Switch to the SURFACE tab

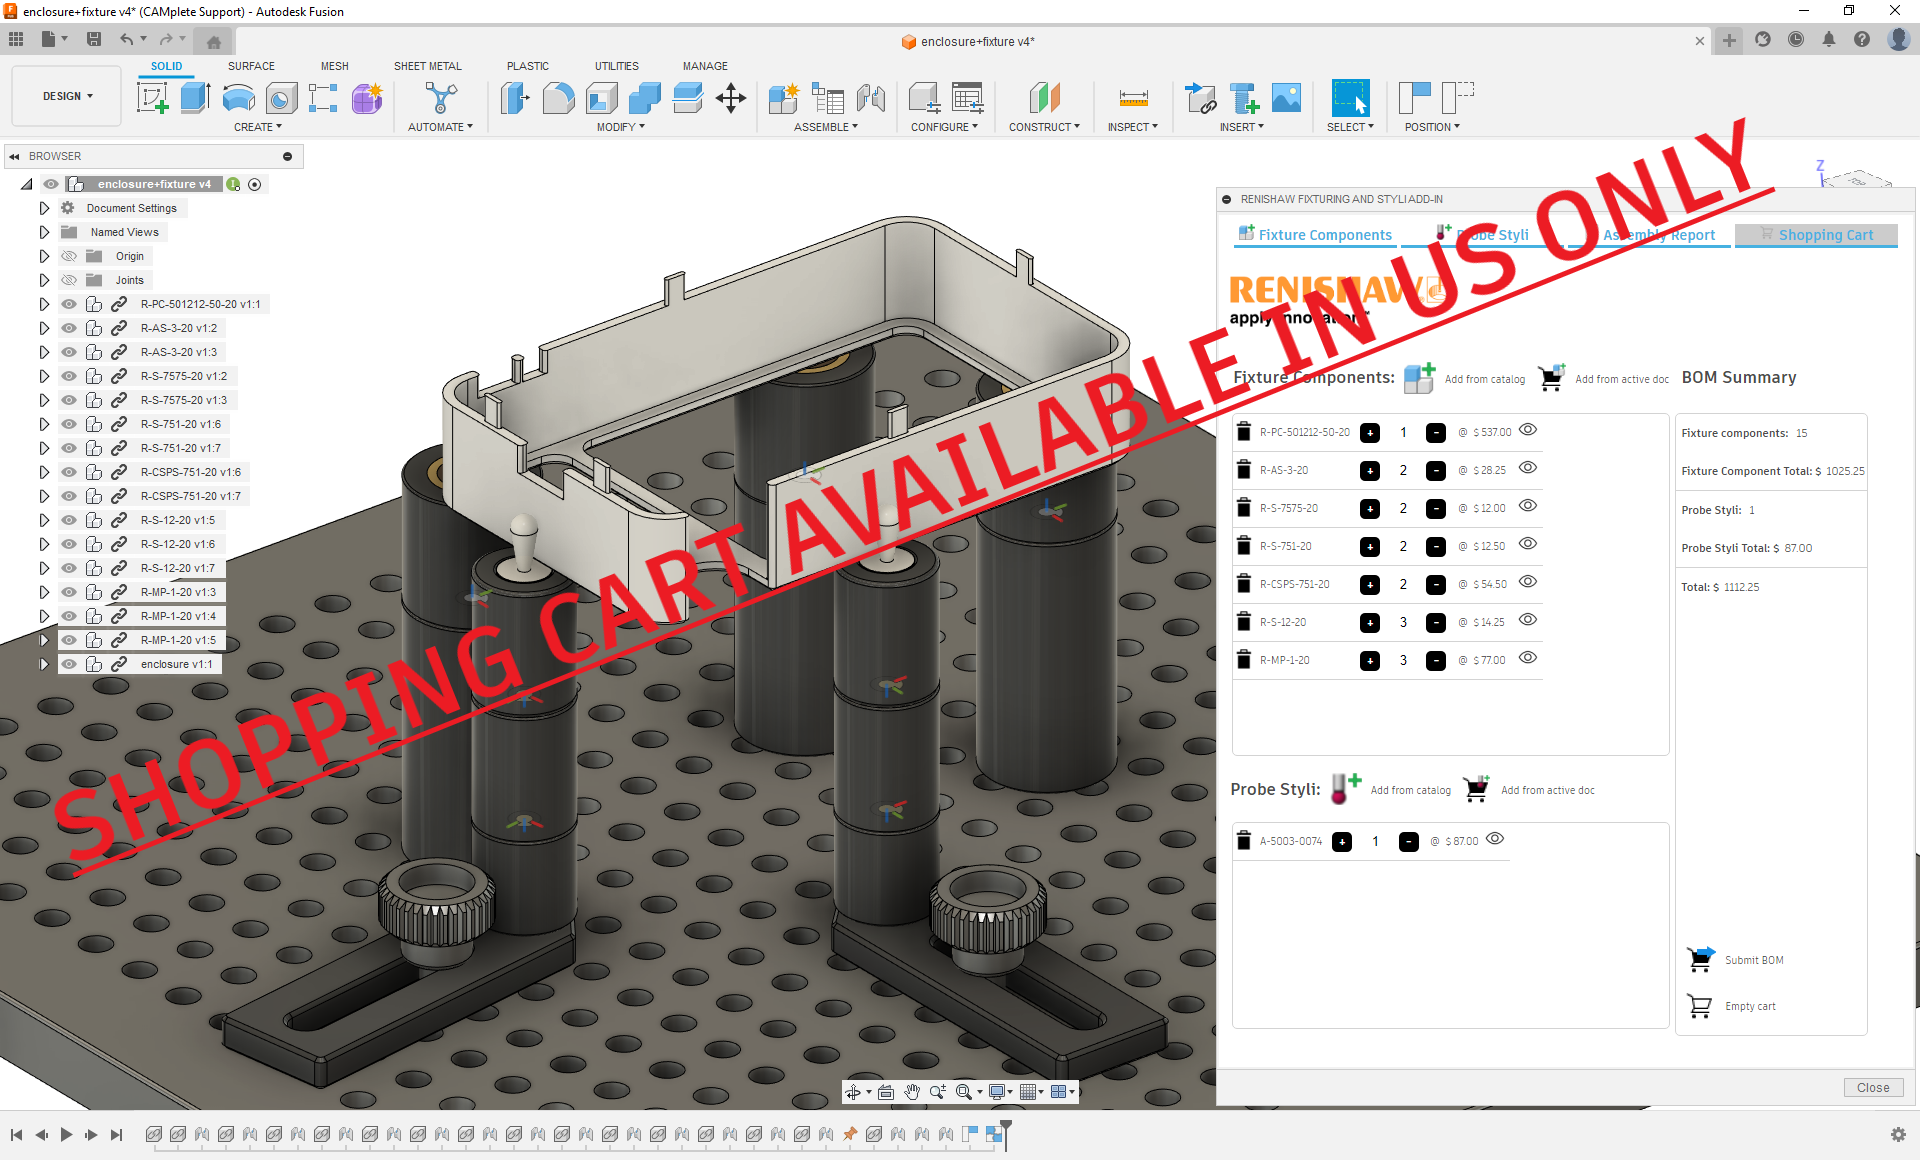tap(251, 66)
